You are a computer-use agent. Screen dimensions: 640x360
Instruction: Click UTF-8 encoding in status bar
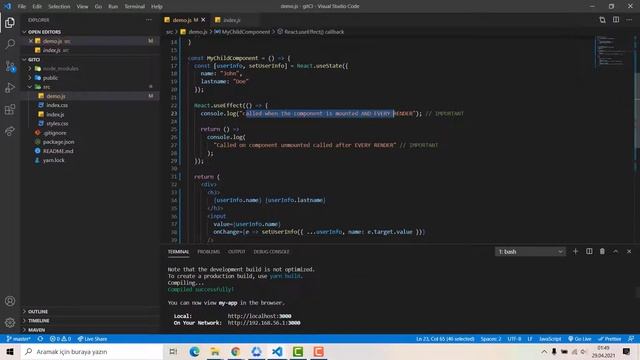pyautogui.click(x=514, y=339)
